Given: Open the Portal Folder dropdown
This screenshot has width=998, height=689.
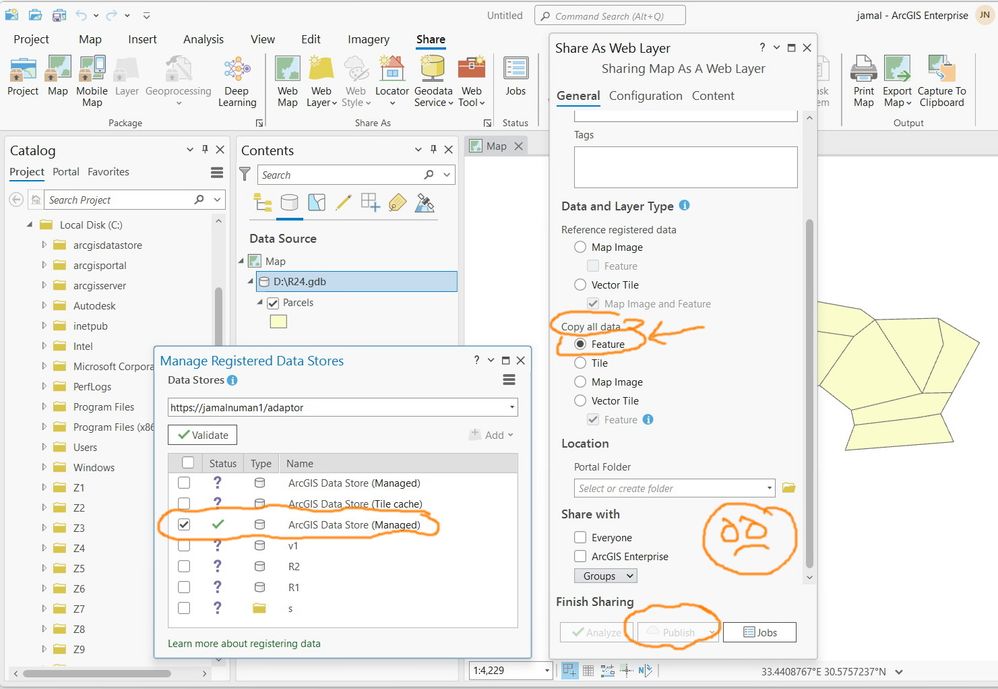Looking at the screenshot, I should point(770,489).
